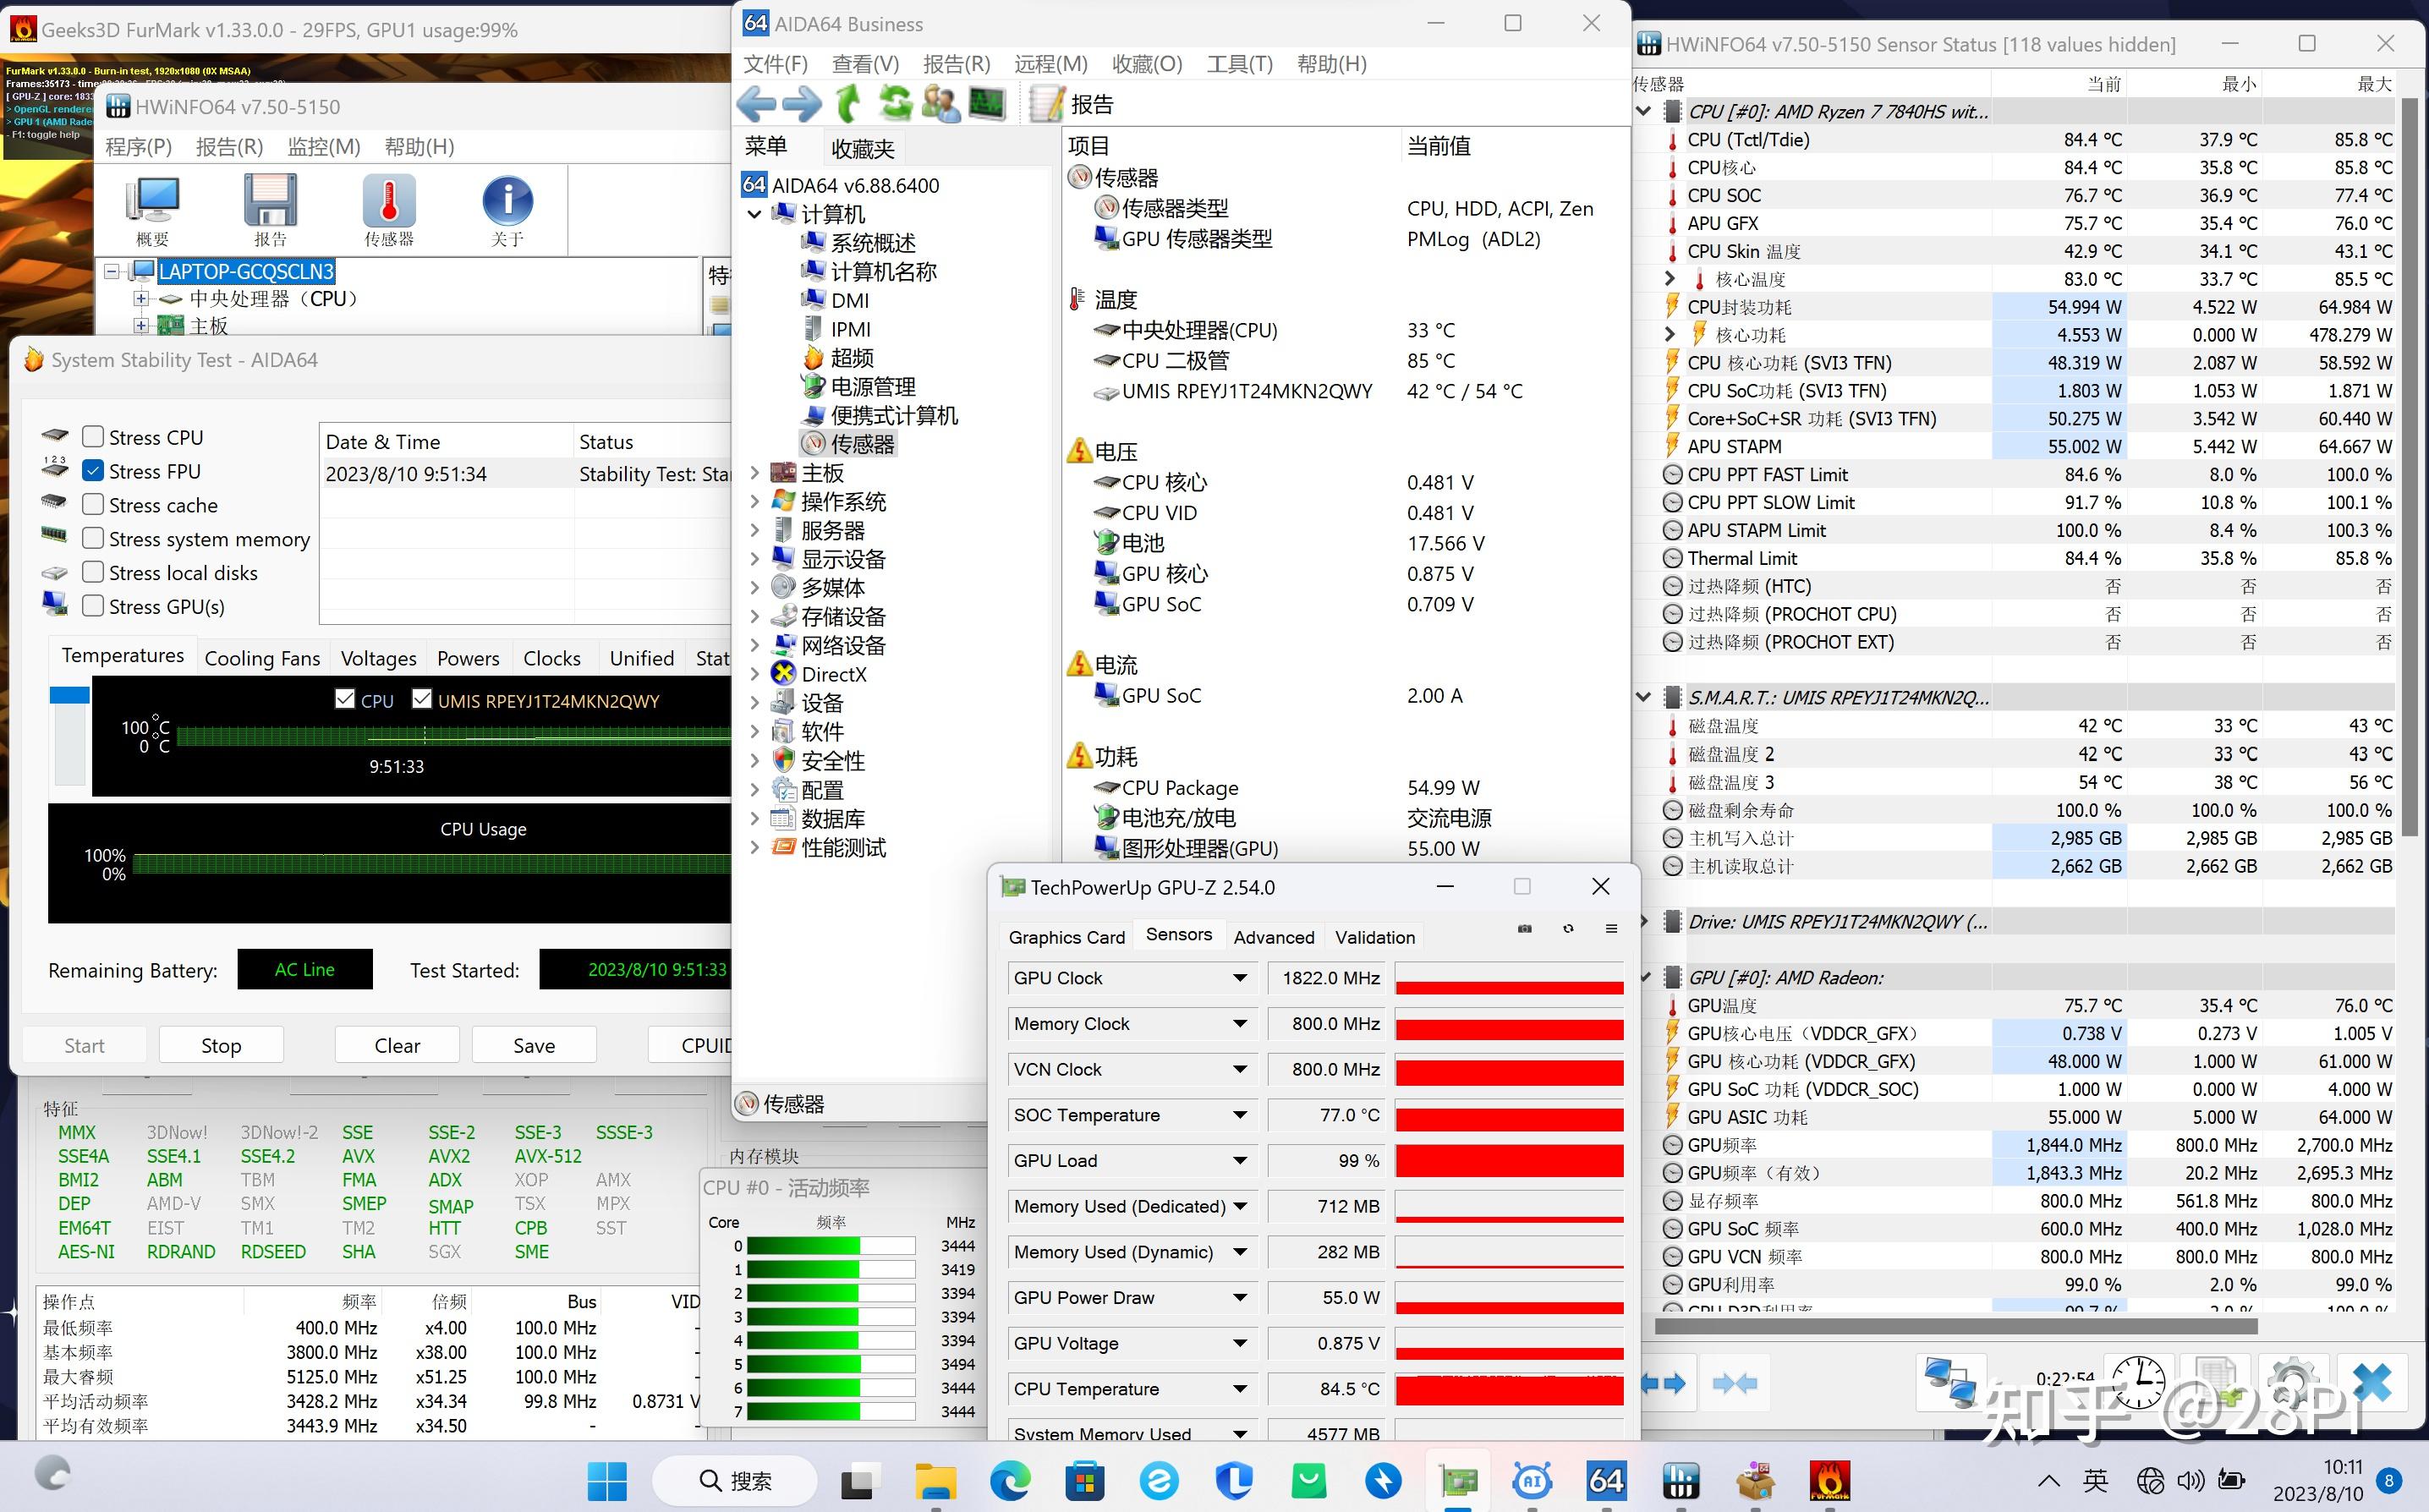Image resolution: width=2429 pixels, height=1512 pixels.
Task: Open the Memory Clock dropdown in GPU-Z
Action: (x=1240, y=1023)
